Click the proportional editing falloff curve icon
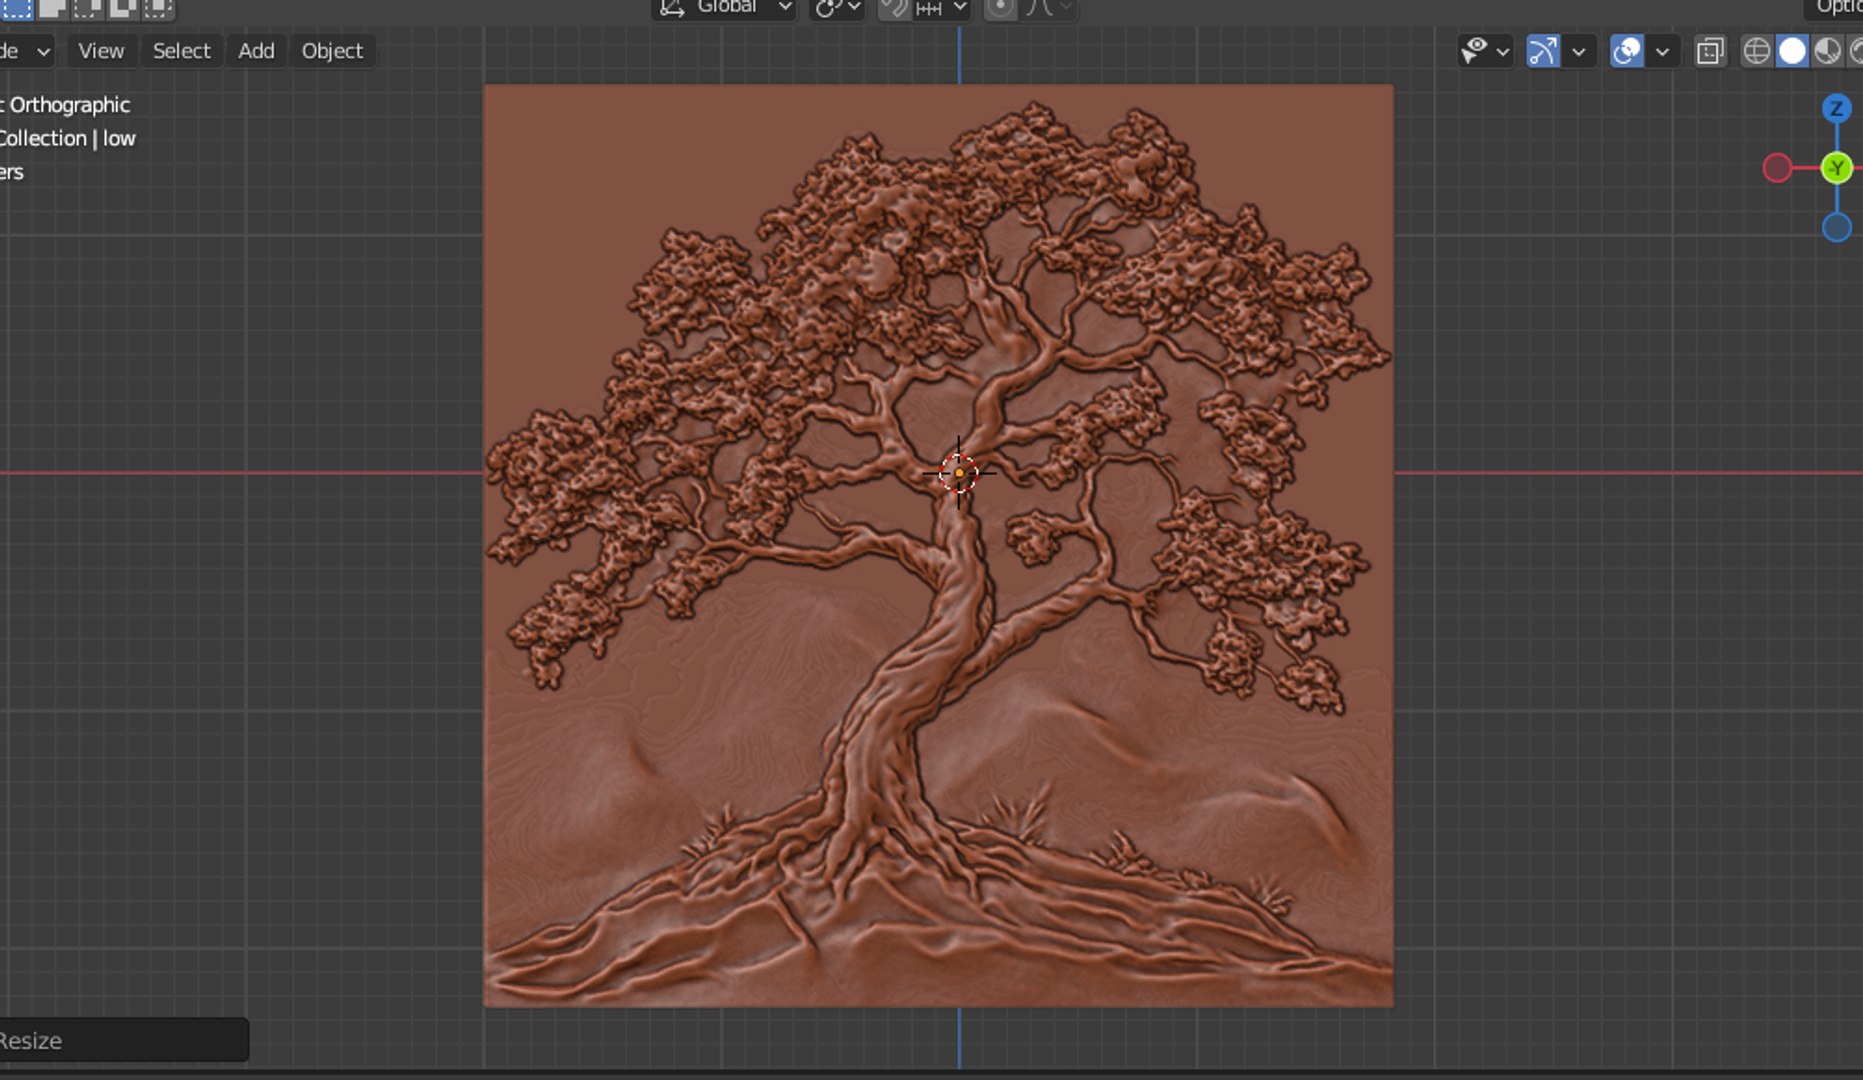Screen dimensions: 1863x1080 (1048, 8)
